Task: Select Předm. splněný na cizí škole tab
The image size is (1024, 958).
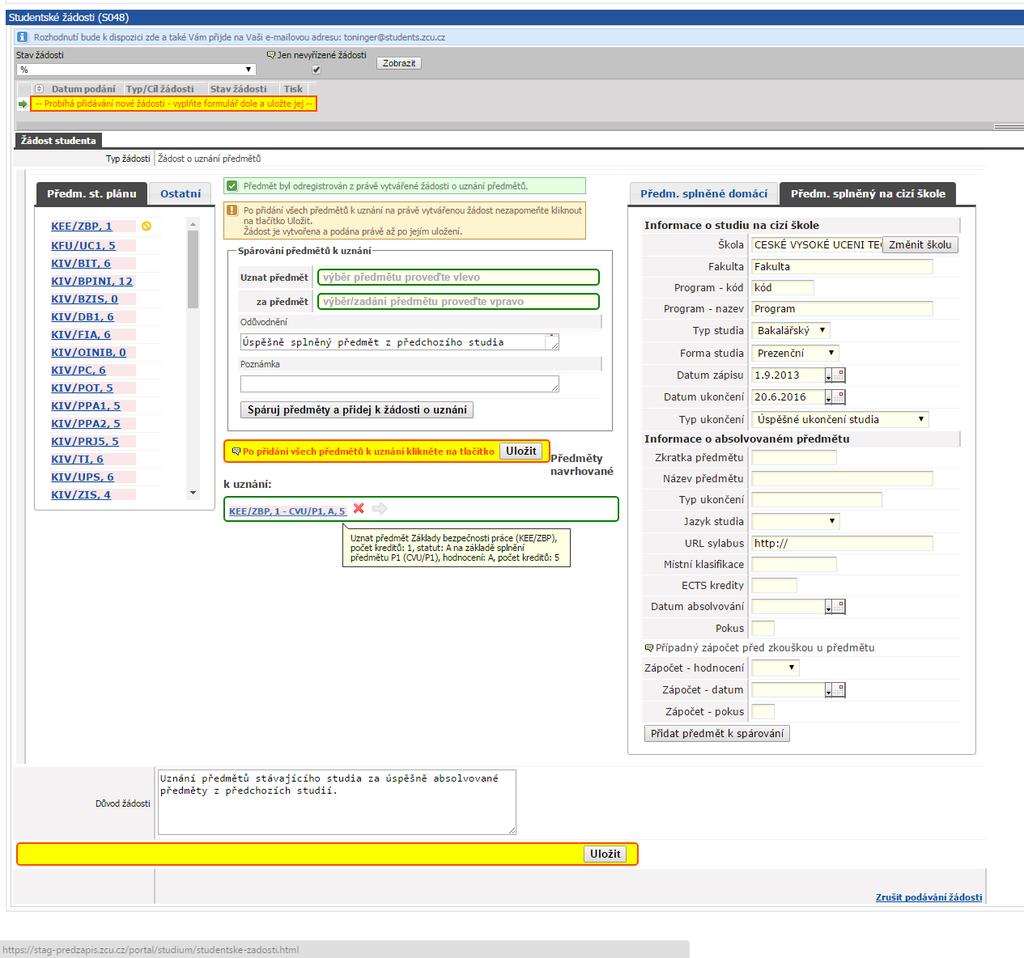Action: [x=868, y=194]
